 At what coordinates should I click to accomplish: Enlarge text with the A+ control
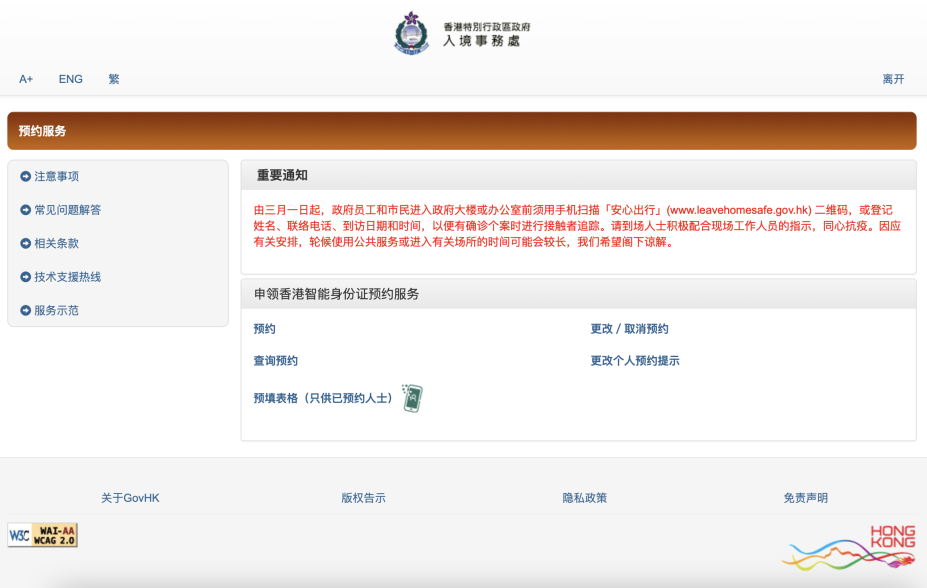[26, 79]
